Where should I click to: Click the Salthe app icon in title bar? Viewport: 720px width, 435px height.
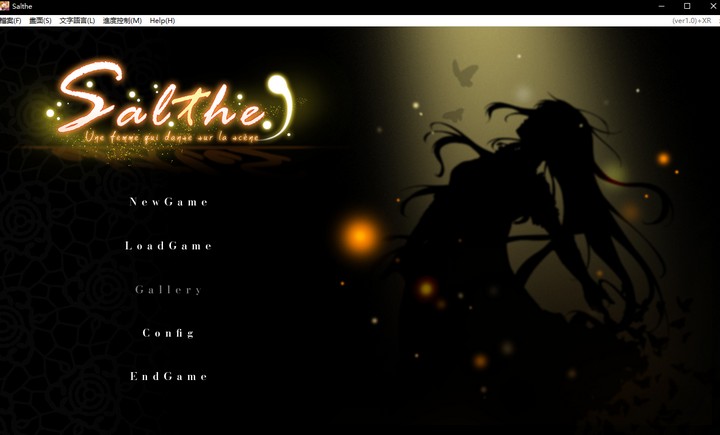coord(5,6)
